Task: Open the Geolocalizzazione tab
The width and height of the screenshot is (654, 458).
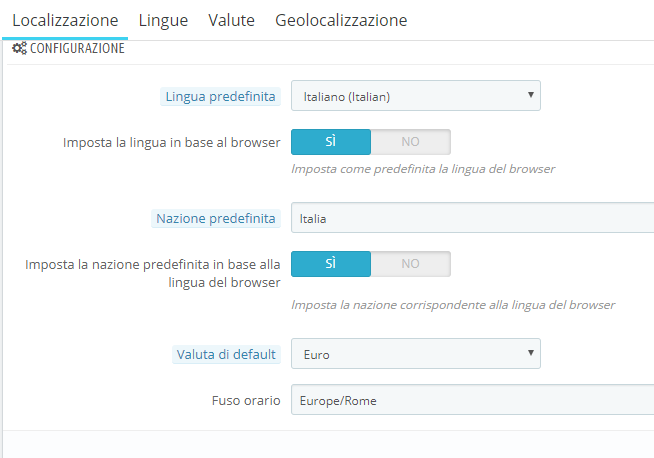Action: (341, 20)
